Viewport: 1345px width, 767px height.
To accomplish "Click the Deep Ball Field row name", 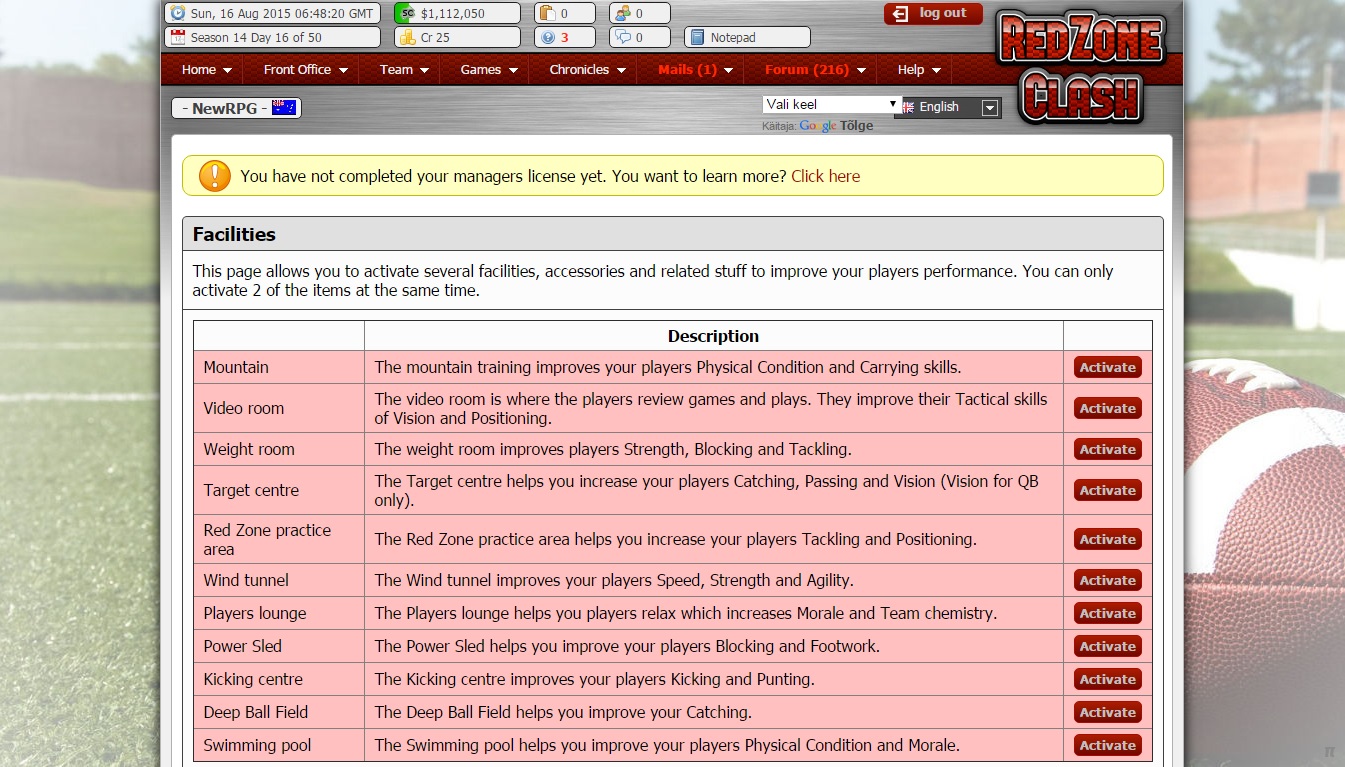I will pos(256,712).
